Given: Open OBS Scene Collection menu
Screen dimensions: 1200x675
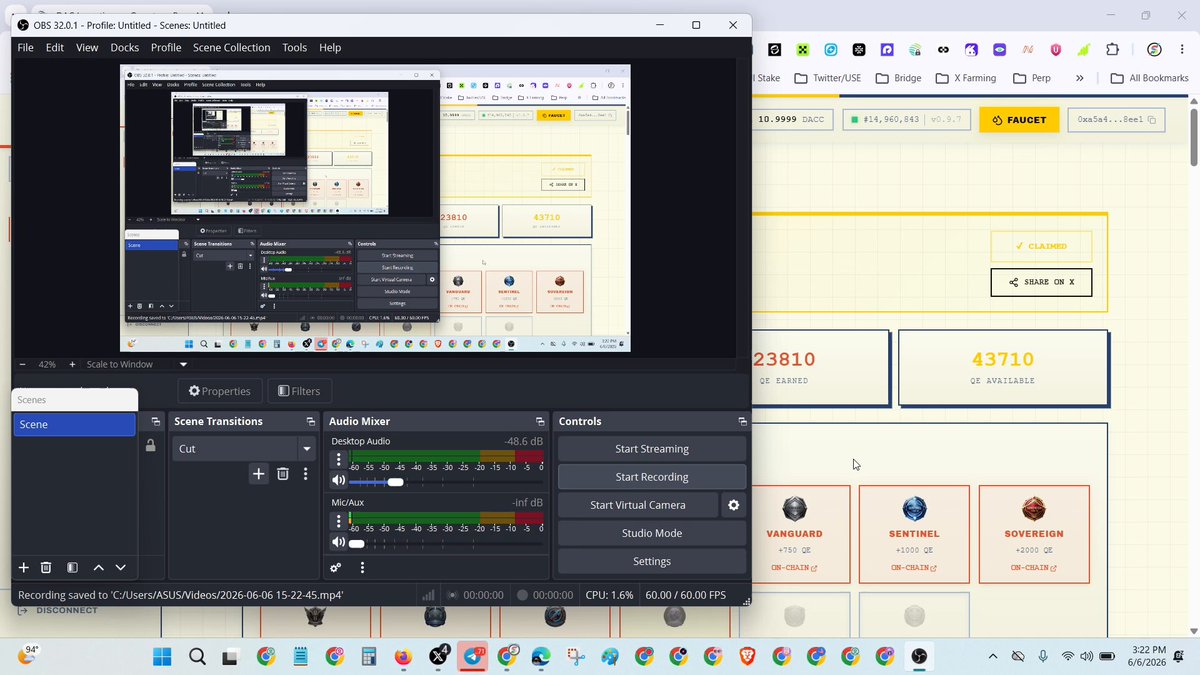Looking at the screenshot, I should pos(232,47).
